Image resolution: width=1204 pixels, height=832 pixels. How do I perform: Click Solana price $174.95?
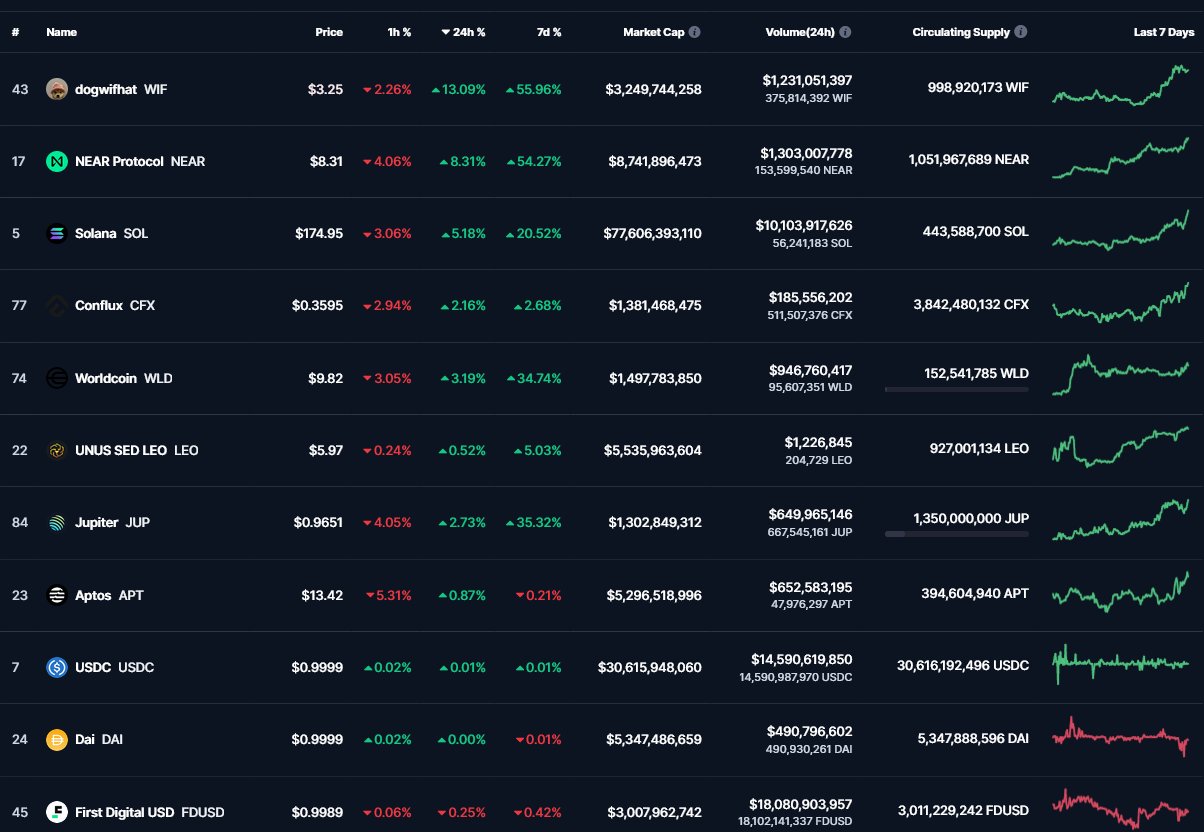(x=319, y=233)
